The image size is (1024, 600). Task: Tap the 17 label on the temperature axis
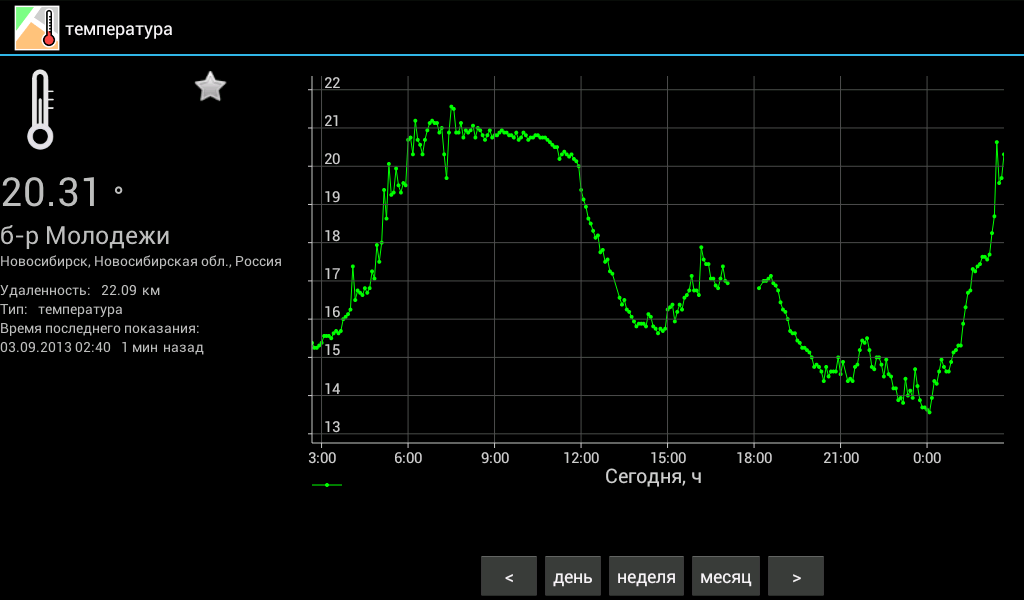coord(332,274)
